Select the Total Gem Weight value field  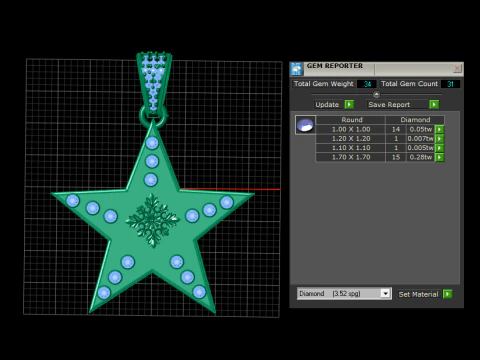pyautogui.click(x=367, y=84)
